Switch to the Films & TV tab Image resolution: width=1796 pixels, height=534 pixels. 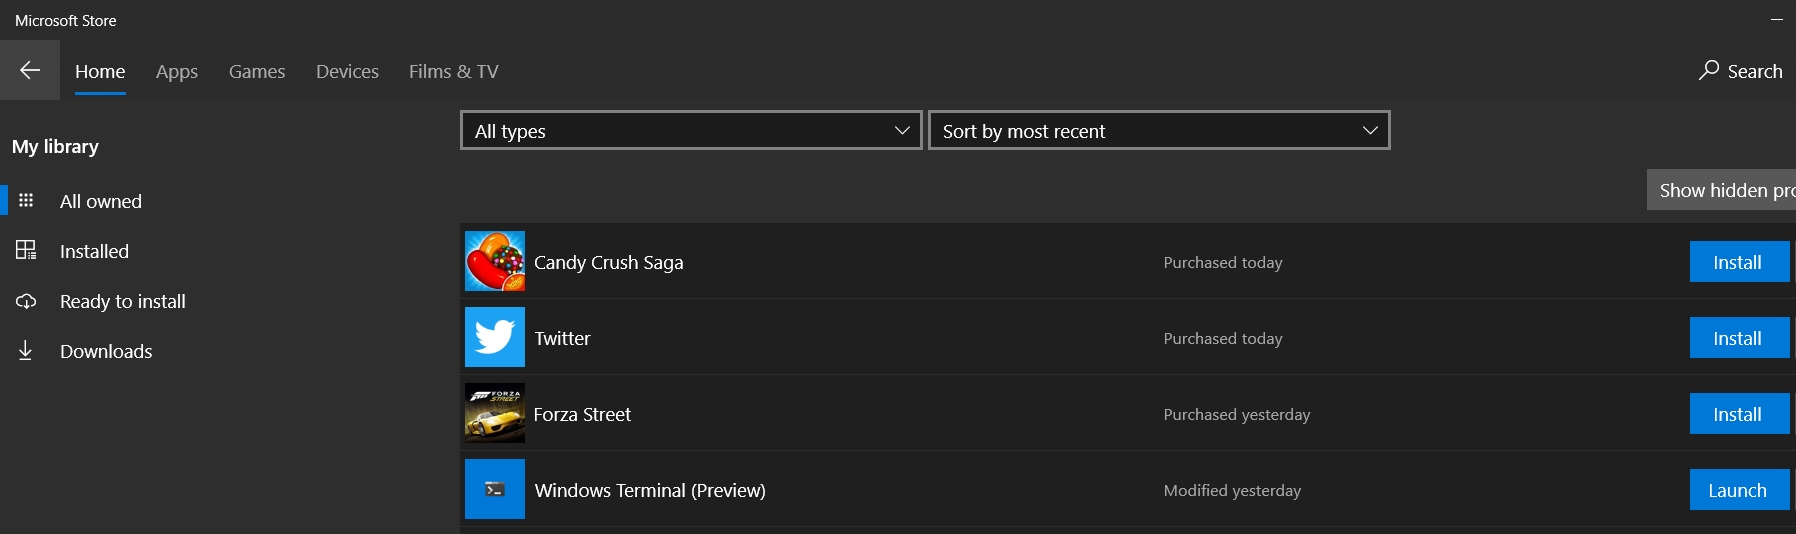pyautogui.click(x=453, y=71)
